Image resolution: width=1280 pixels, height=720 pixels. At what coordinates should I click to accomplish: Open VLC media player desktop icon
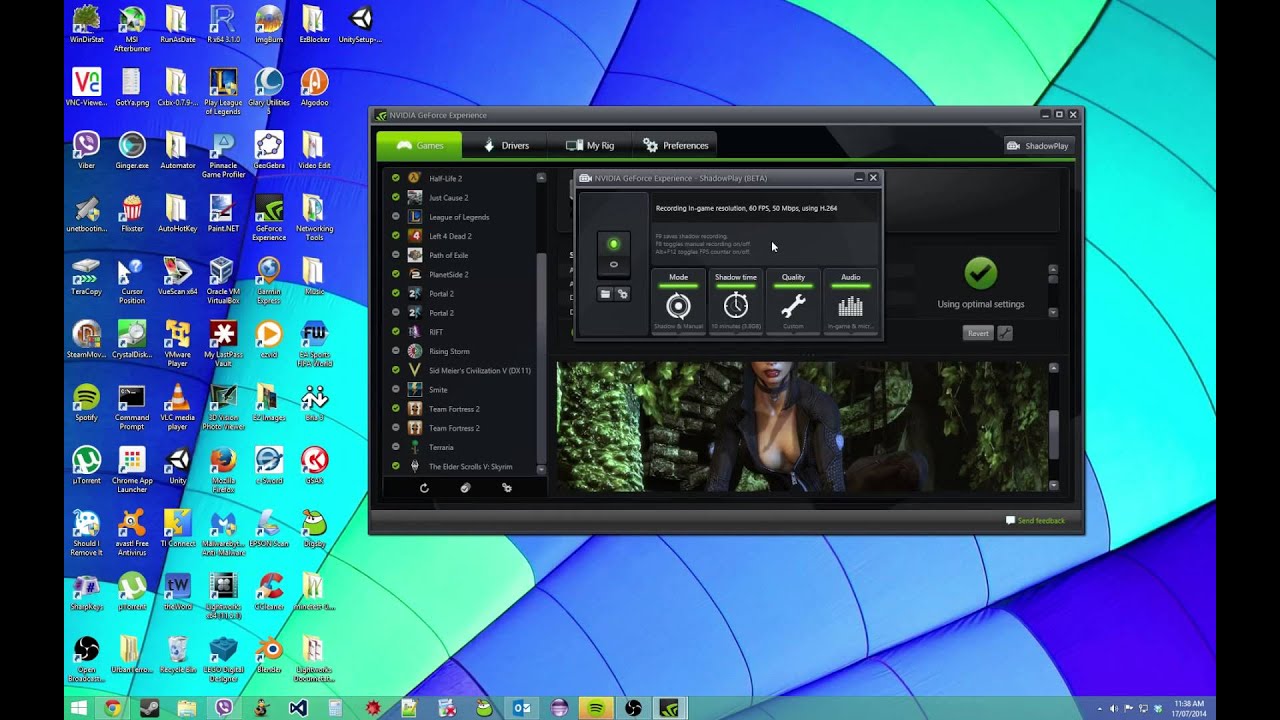[x=177, y=406]
